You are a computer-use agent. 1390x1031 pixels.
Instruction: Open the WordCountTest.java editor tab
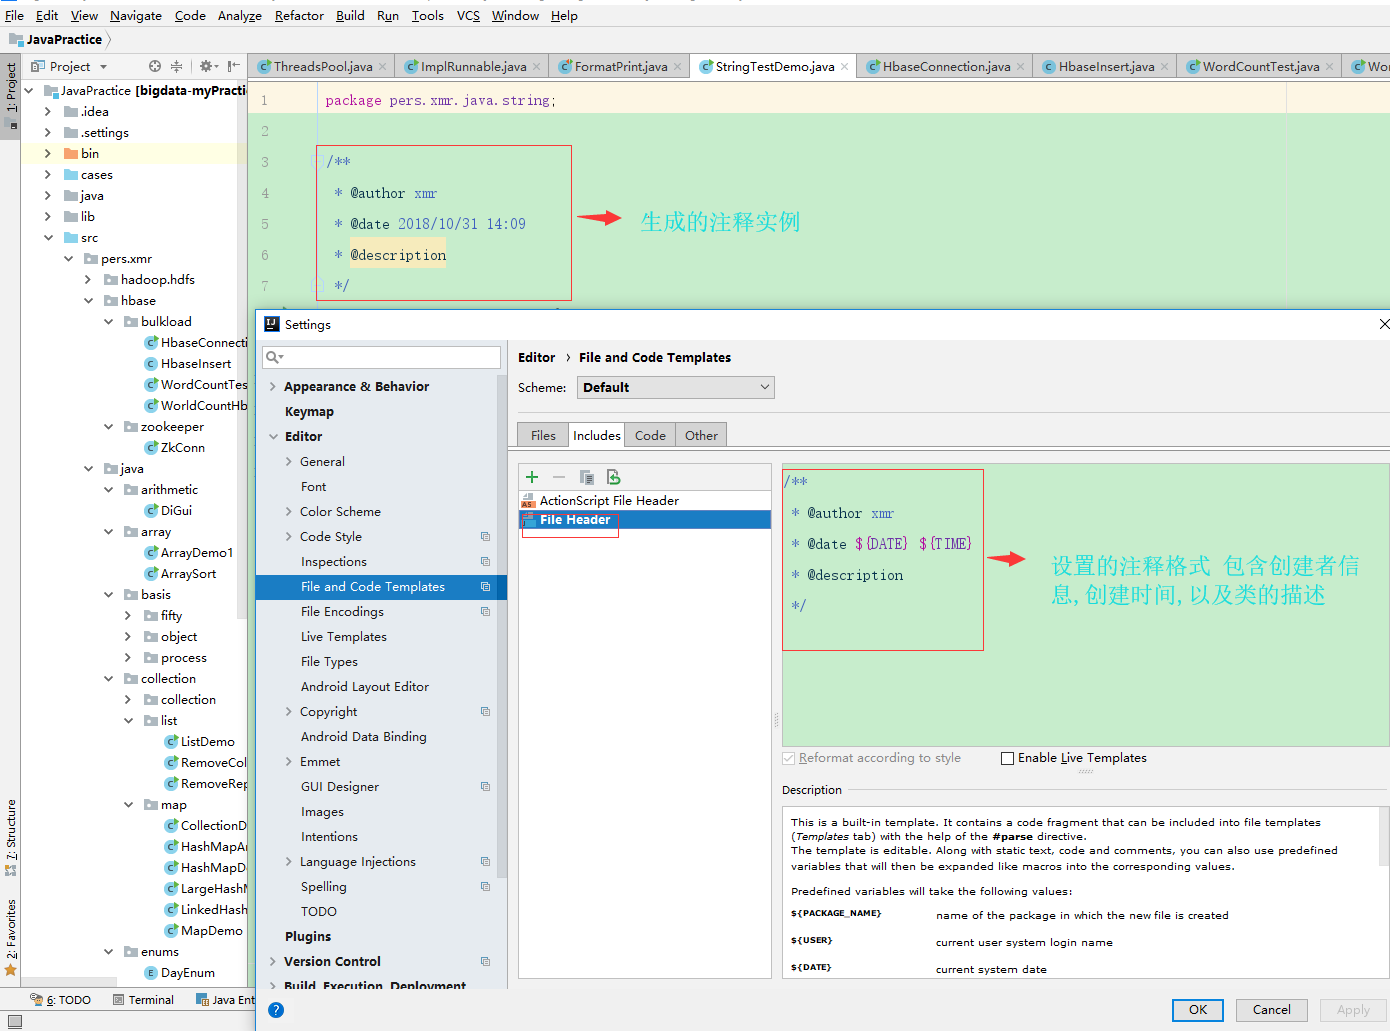point(1260,67)
